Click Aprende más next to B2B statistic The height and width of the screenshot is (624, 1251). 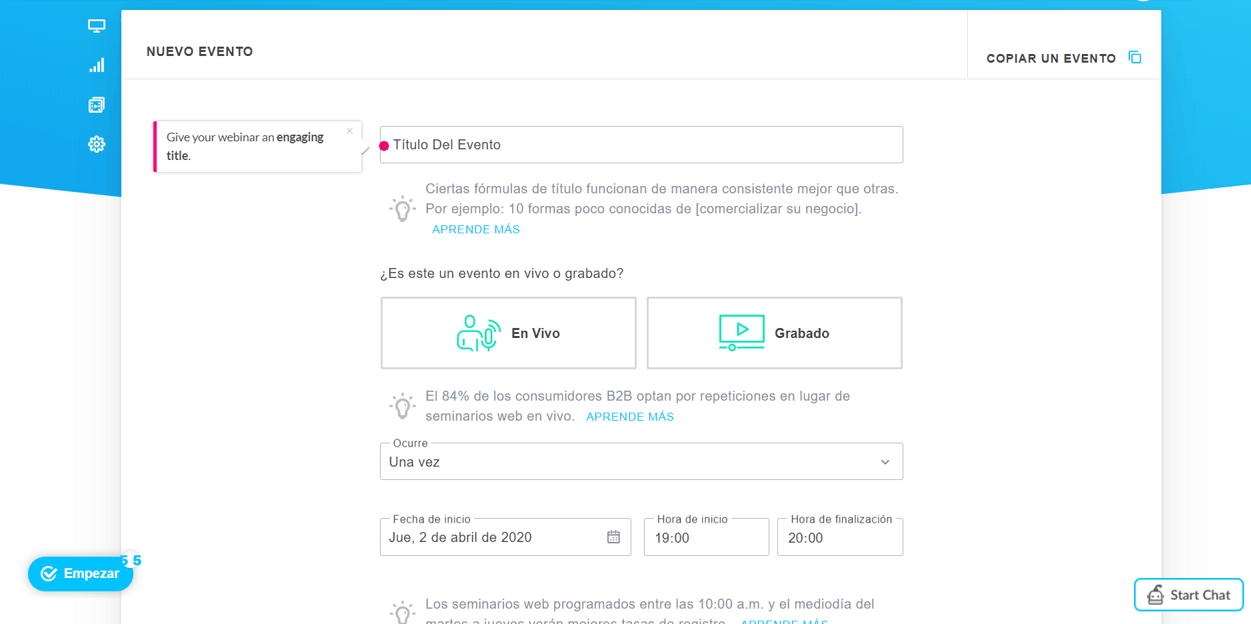(x=630, y=417)
